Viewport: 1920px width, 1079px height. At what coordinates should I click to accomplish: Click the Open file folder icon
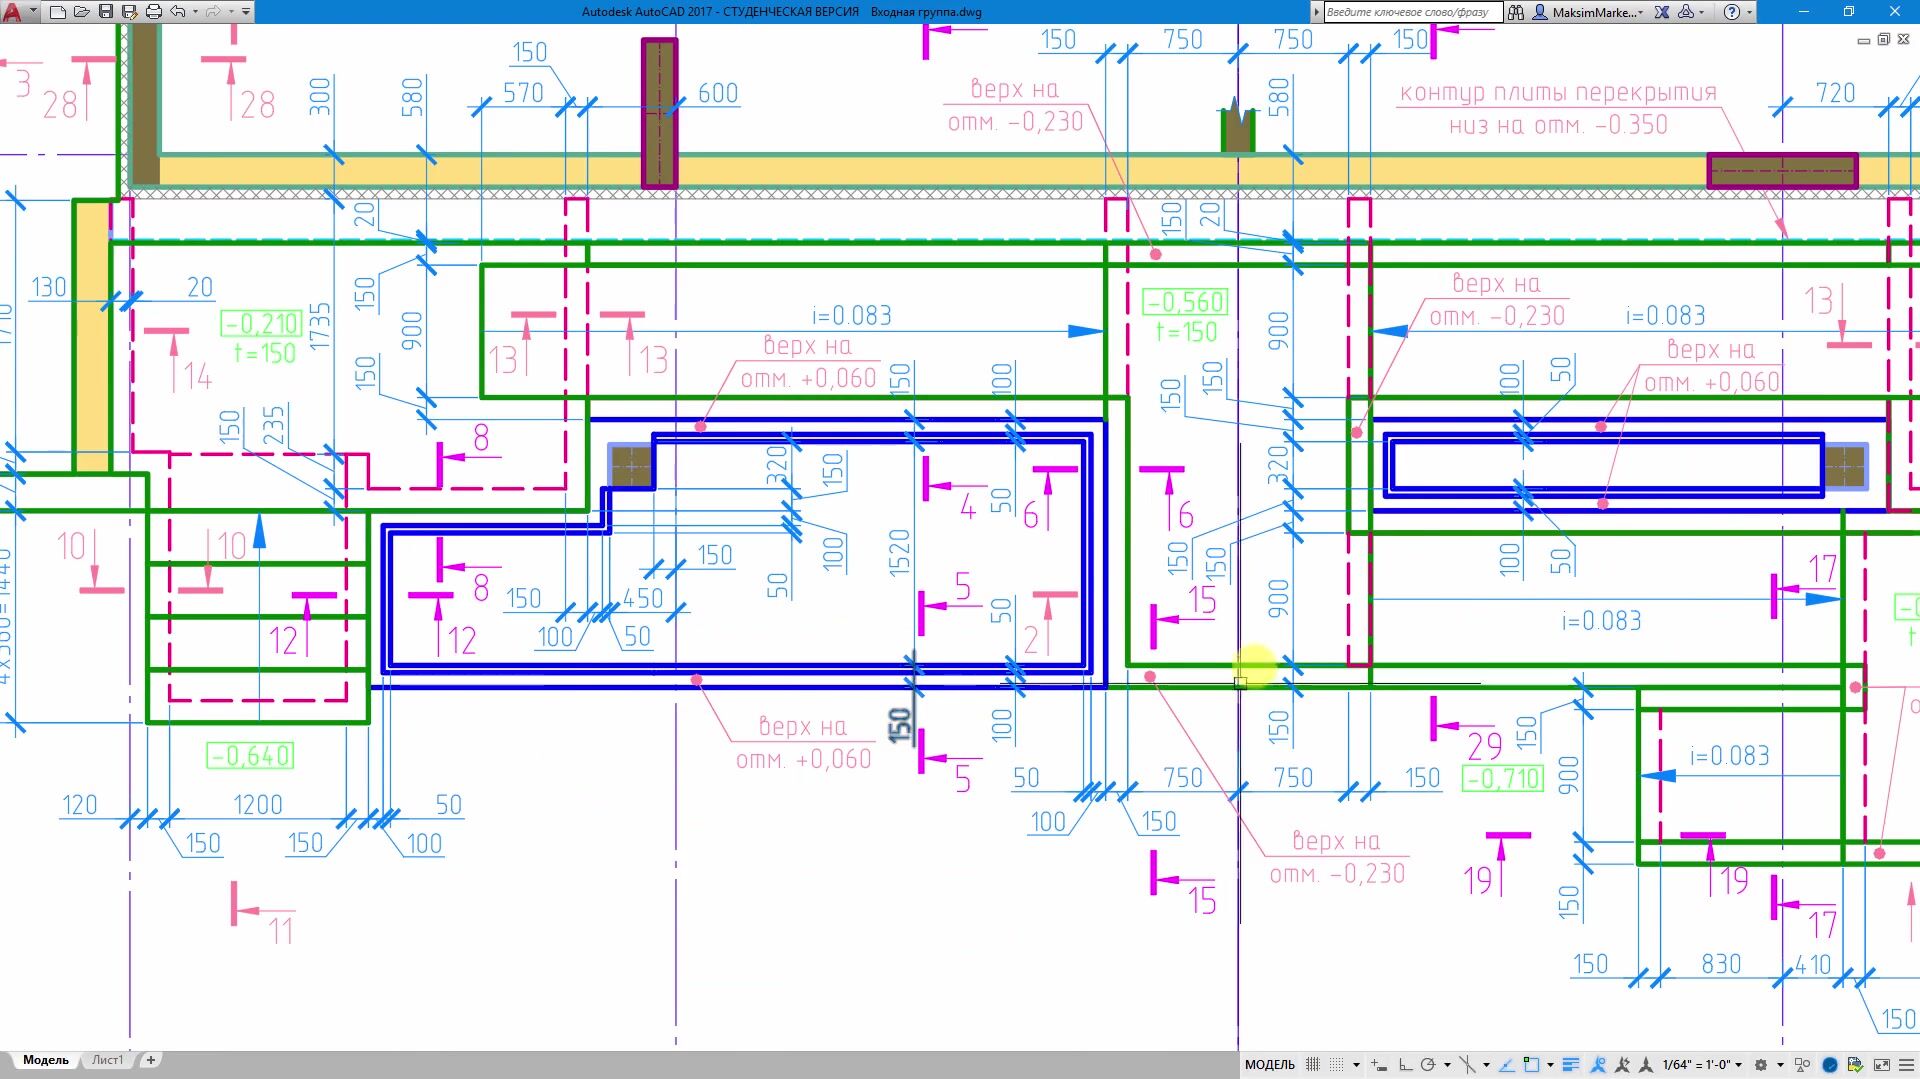(82, 12)
